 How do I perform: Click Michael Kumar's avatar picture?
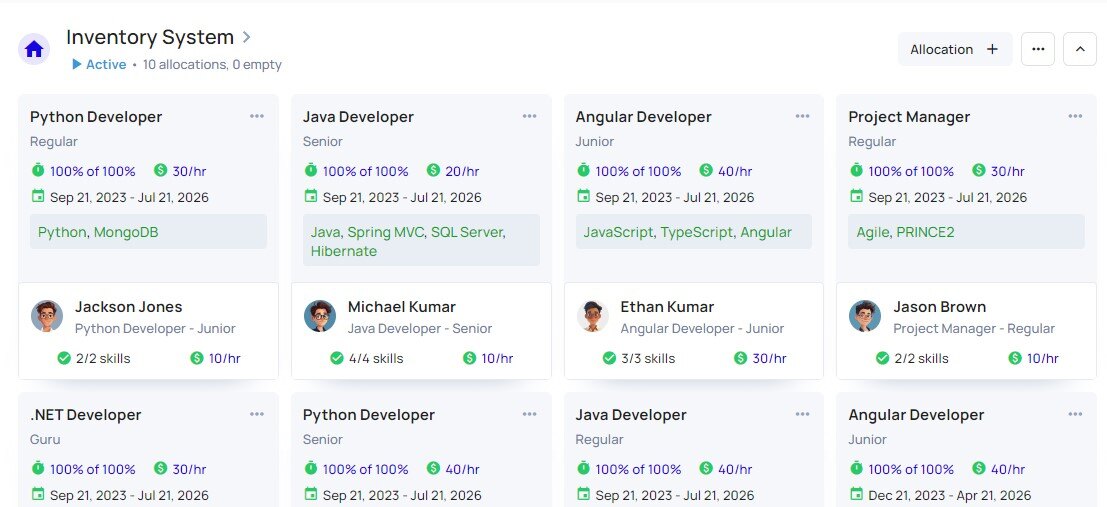pyautogui.click(x=320, y=316)
